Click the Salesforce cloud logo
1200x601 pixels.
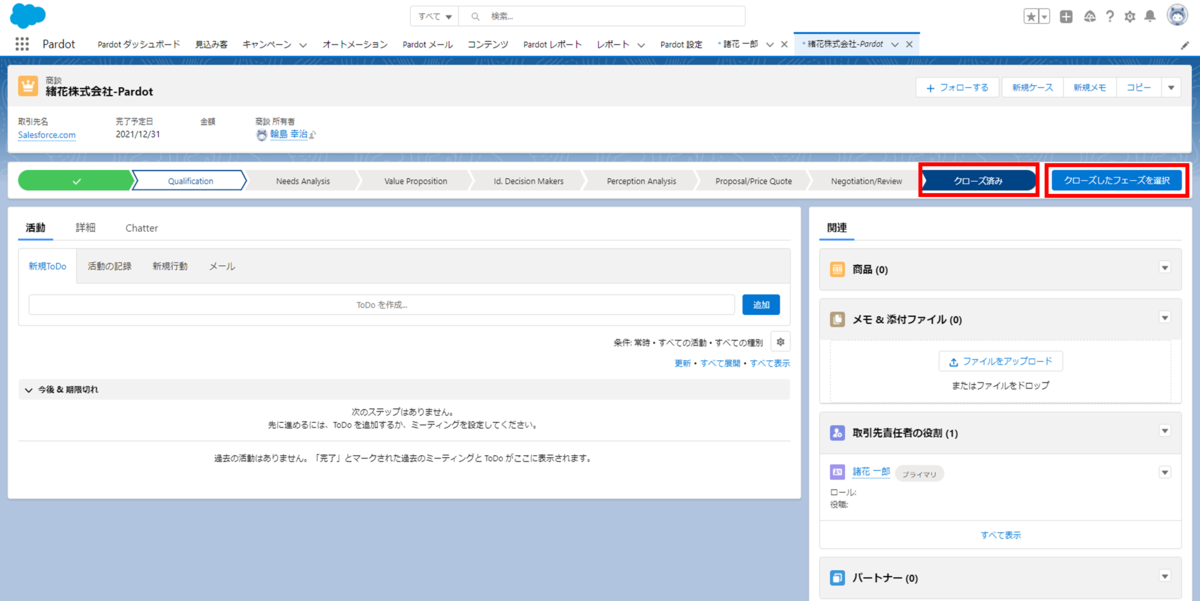(28, 15)
